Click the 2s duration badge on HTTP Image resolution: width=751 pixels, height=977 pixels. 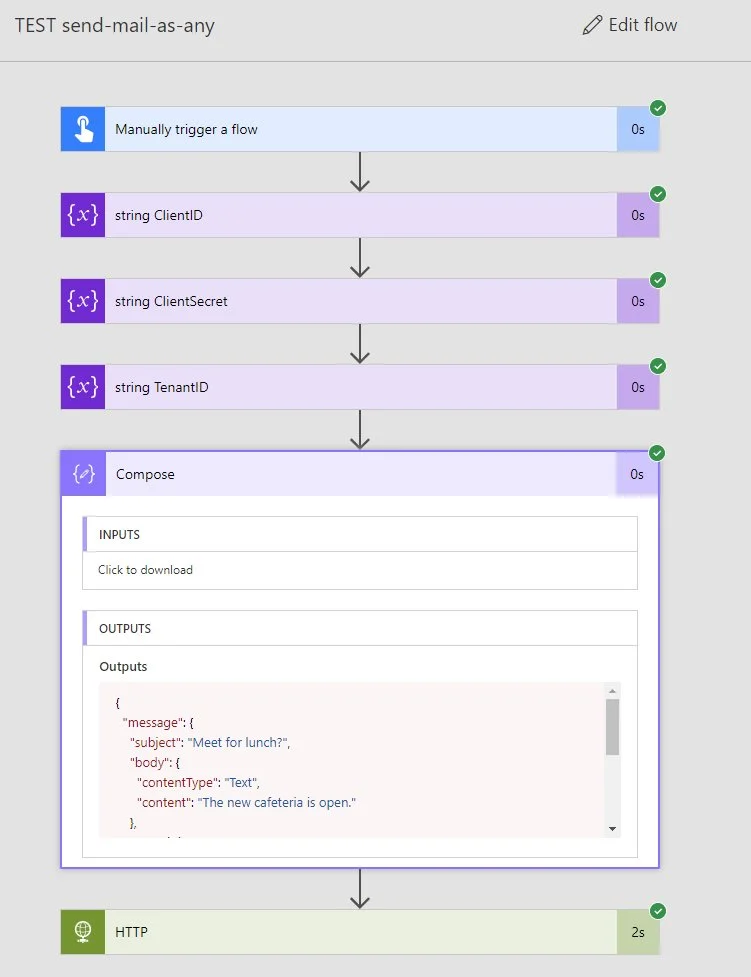tap(637, 932)
